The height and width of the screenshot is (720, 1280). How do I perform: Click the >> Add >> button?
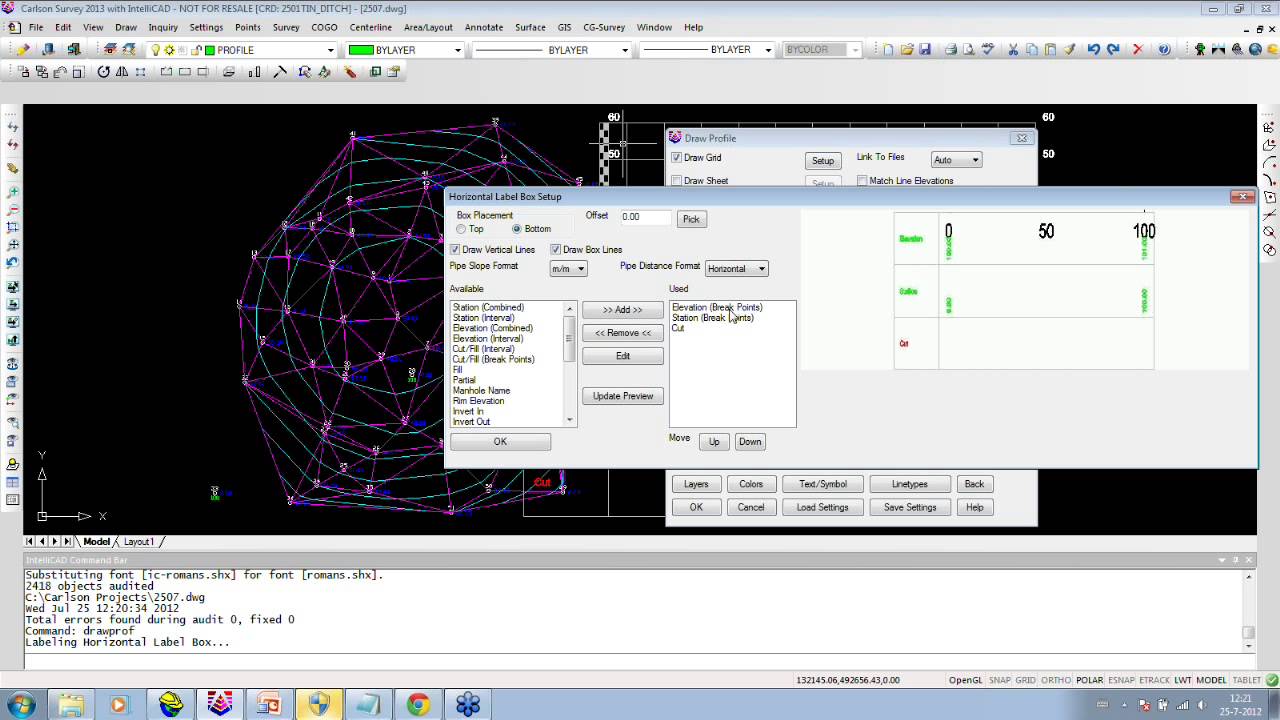tap(623, 310)
